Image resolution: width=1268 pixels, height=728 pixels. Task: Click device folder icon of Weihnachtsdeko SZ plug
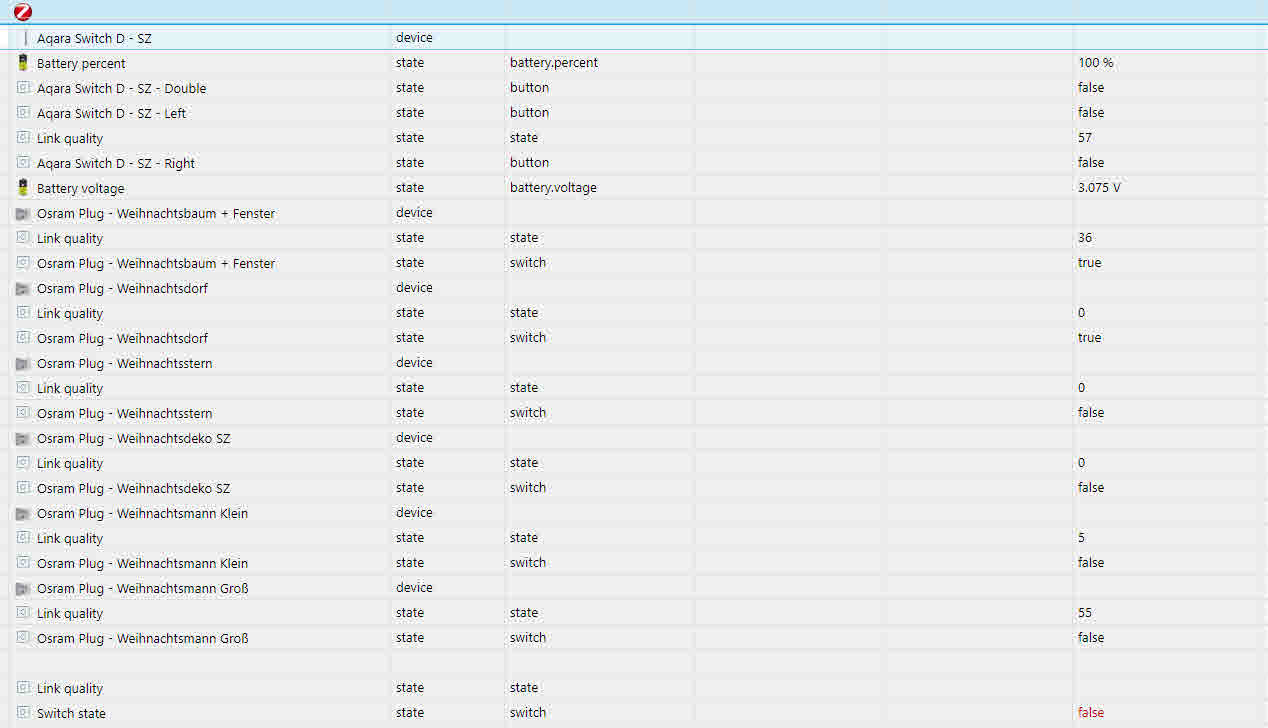tap(24, 439)
